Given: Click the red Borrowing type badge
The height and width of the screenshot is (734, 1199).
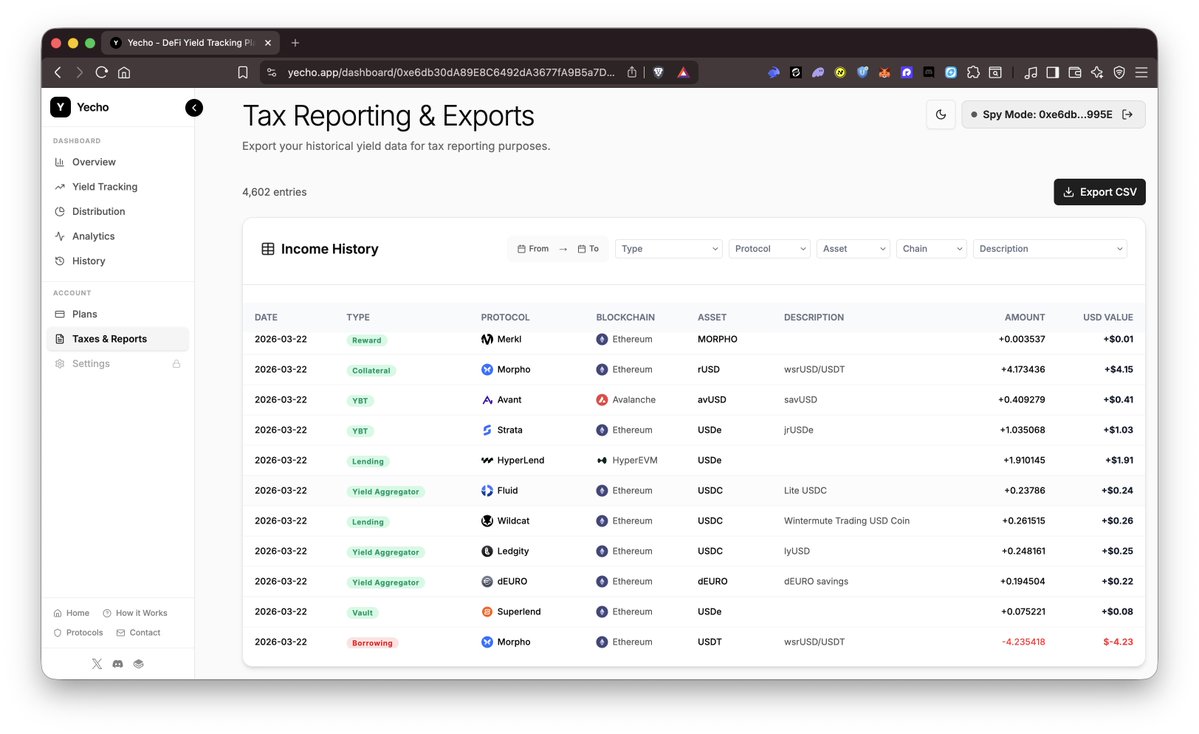Looking at the screenshot, I should (372, 643).
